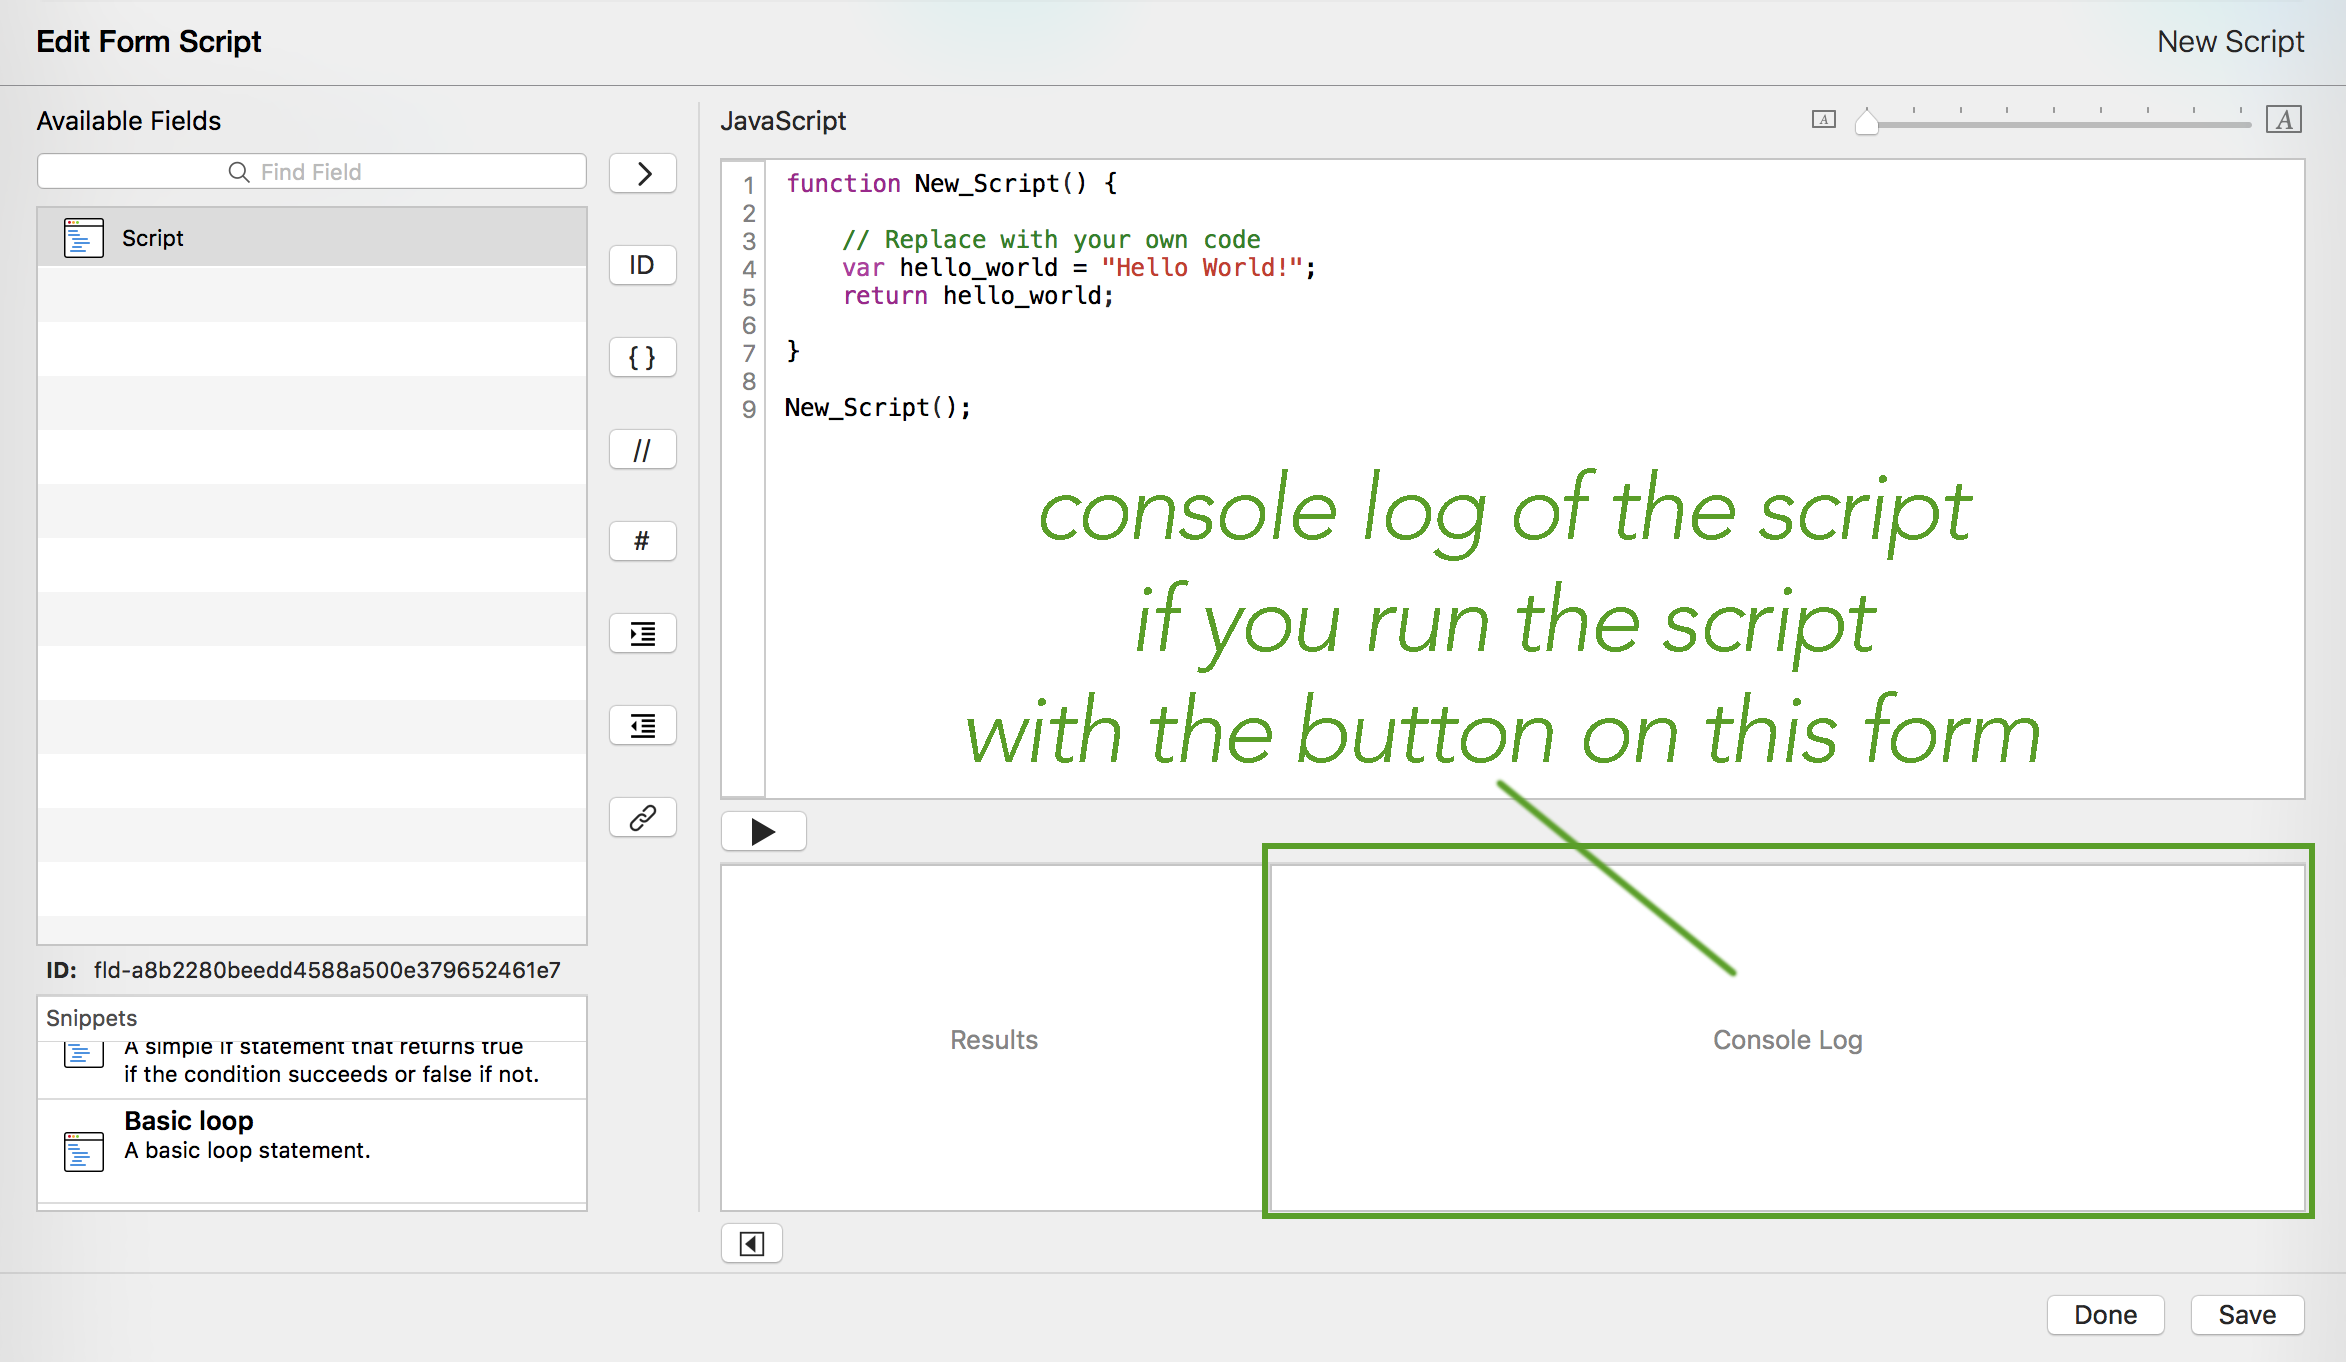2346x1362 pixels.
Task: Select the Script field in Available Fields
Action: coord(311,238)
